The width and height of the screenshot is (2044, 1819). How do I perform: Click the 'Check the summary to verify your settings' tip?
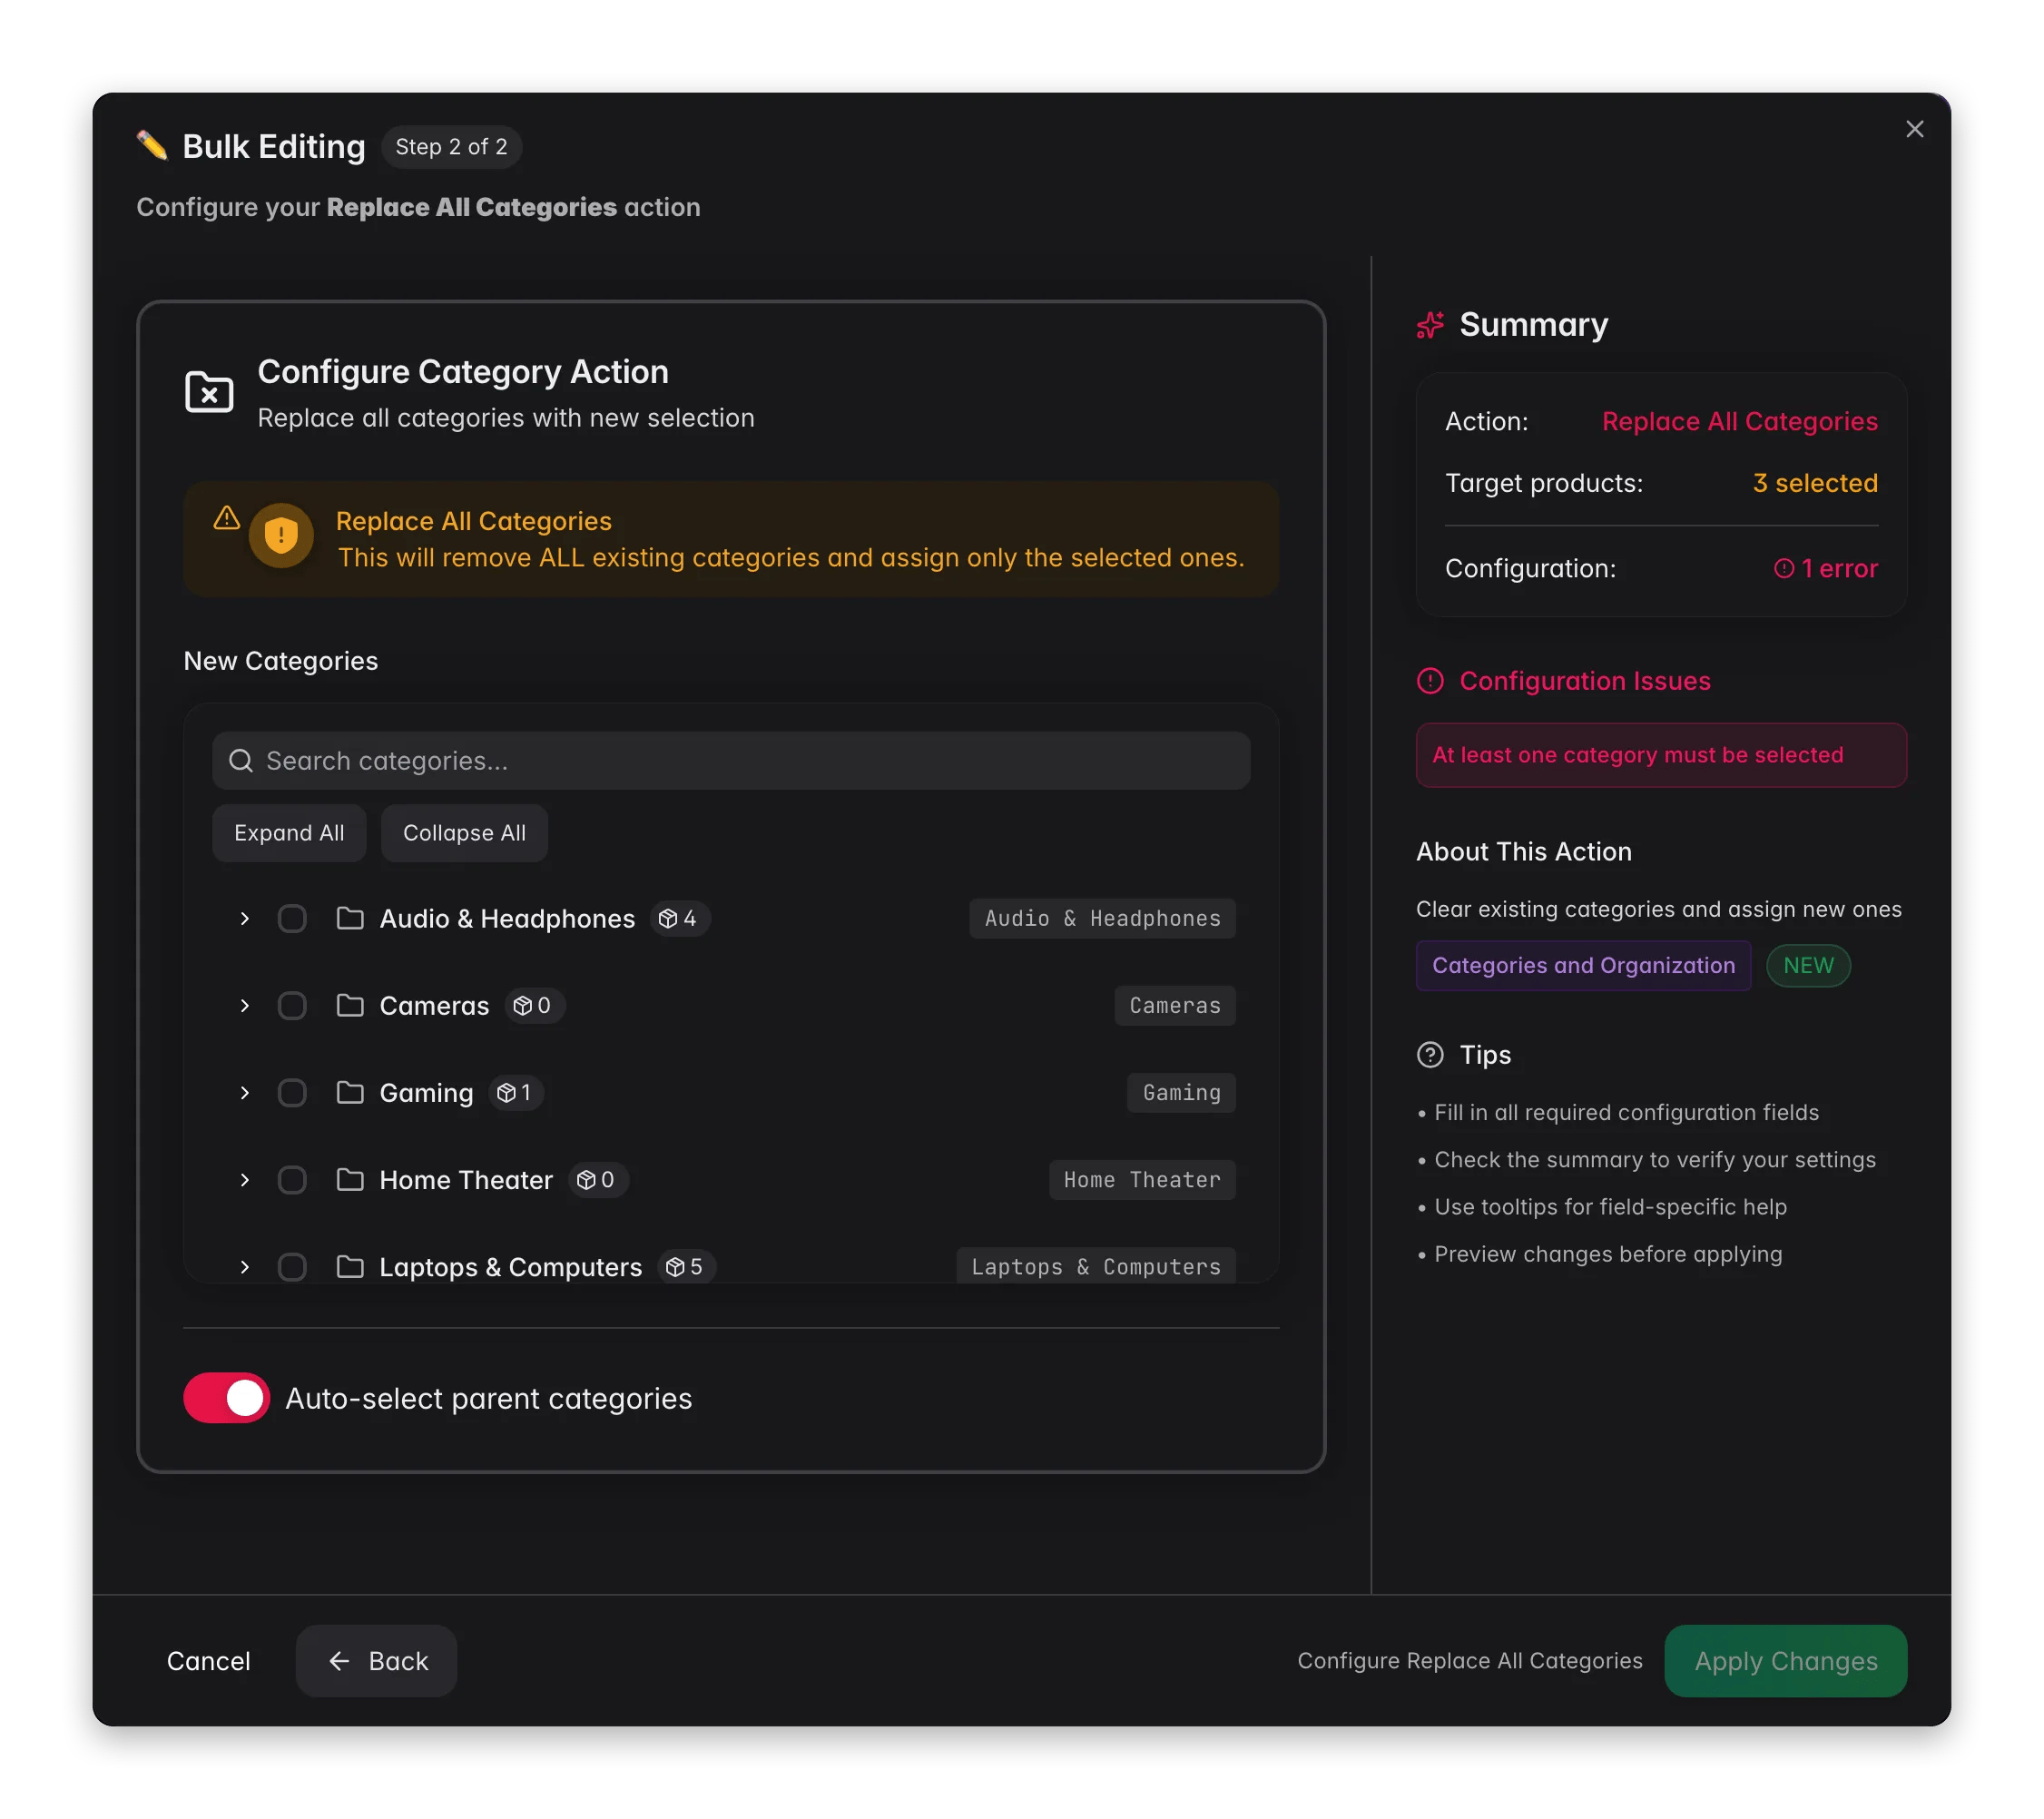1655,1160
